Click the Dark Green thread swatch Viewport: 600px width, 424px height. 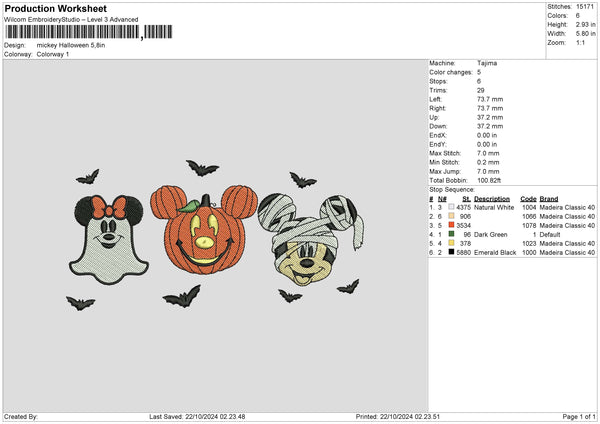pos(451,234)
